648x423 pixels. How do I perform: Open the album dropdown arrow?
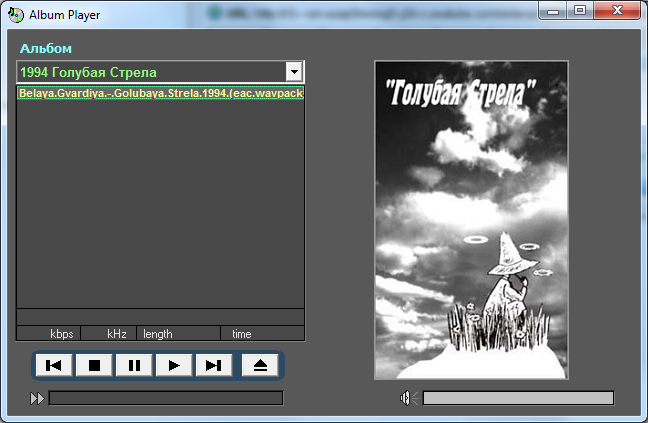294,72
